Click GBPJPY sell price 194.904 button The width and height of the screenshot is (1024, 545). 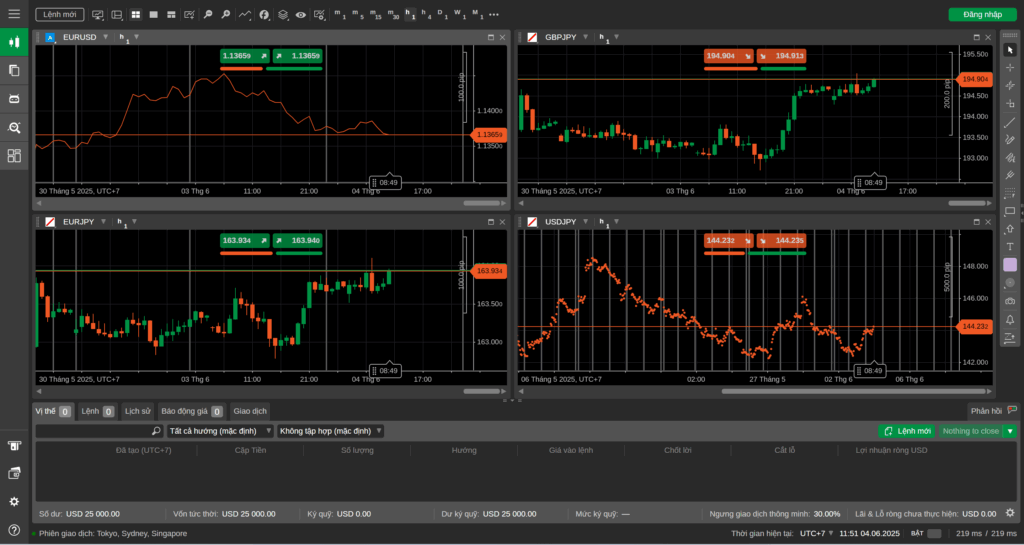point(729,55)
